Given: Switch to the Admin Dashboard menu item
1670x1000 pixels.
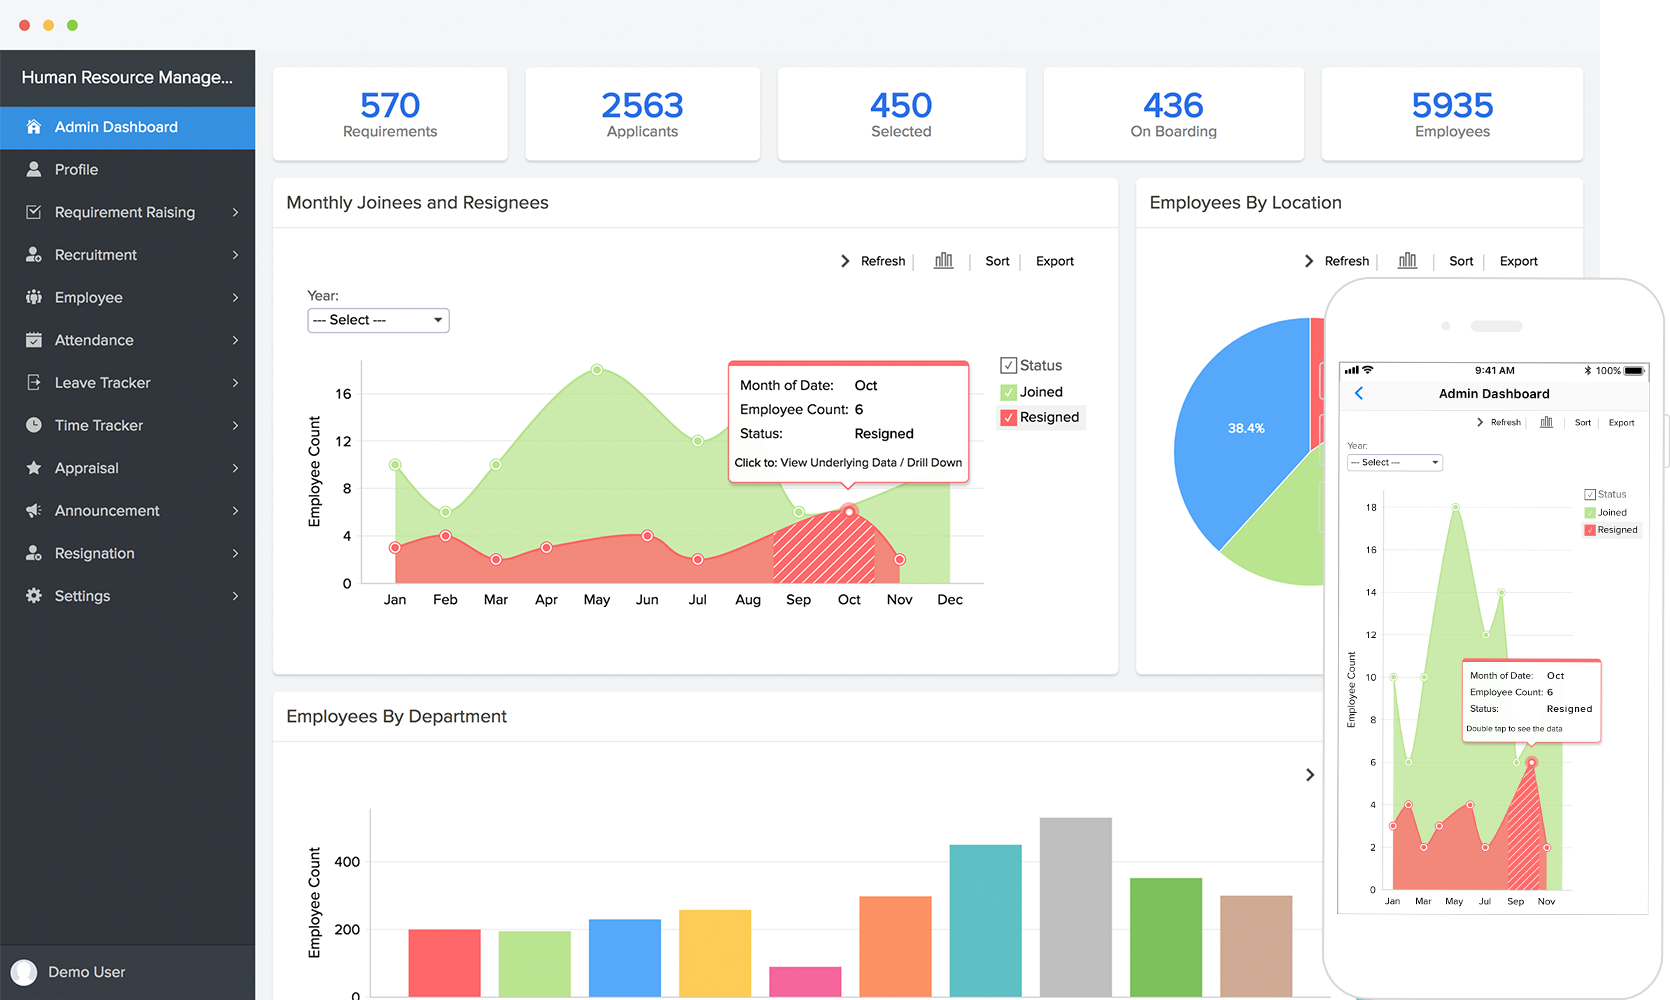Looking at the screenshot, I should point(116,127).
